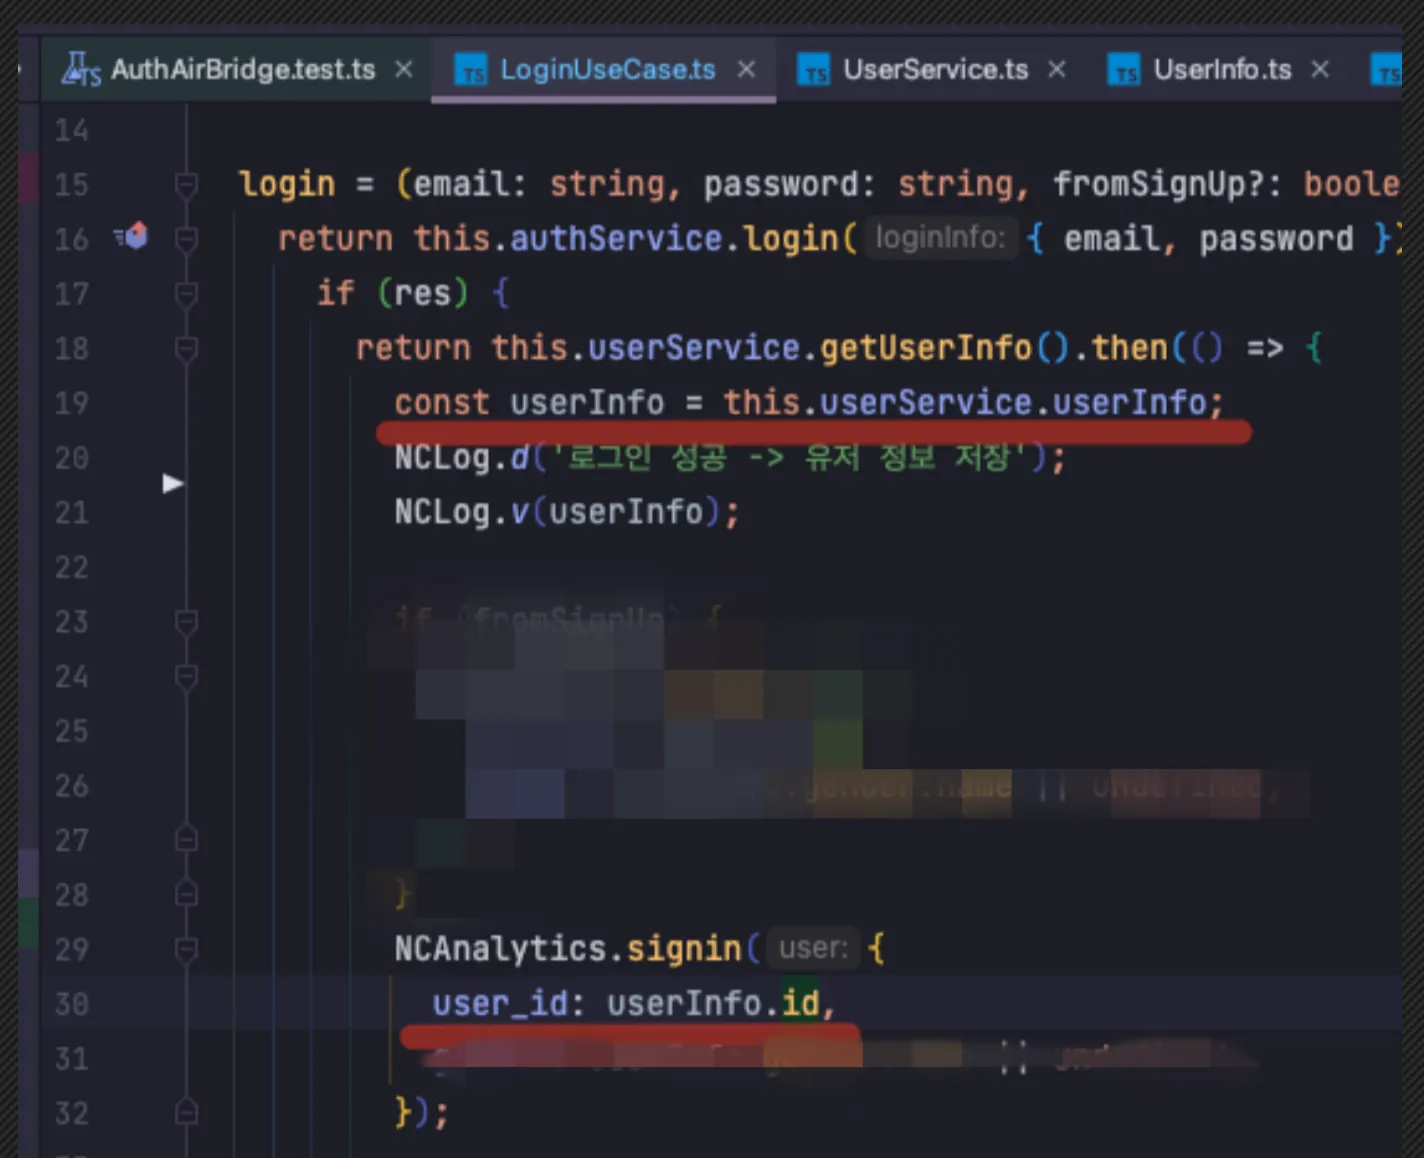Viewport: 1424px width, 1158px height.
Task: Click line number 14 in the gutter
Action: pyautogui.click(x=71, y=130)
